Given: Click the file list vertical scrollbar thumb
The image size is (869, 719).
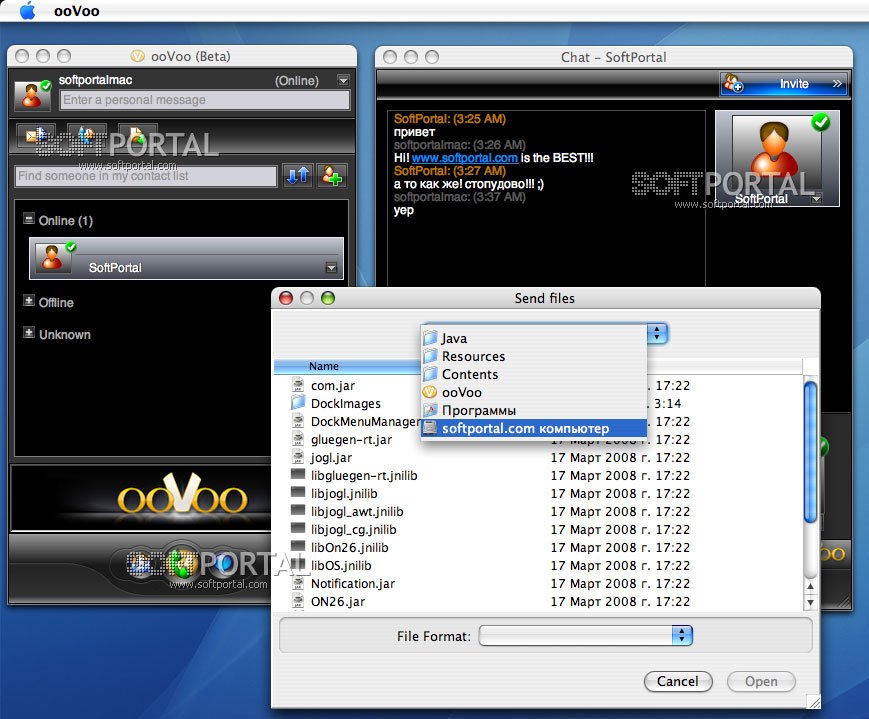Looking at the screenshot, I should coord(810,452).
